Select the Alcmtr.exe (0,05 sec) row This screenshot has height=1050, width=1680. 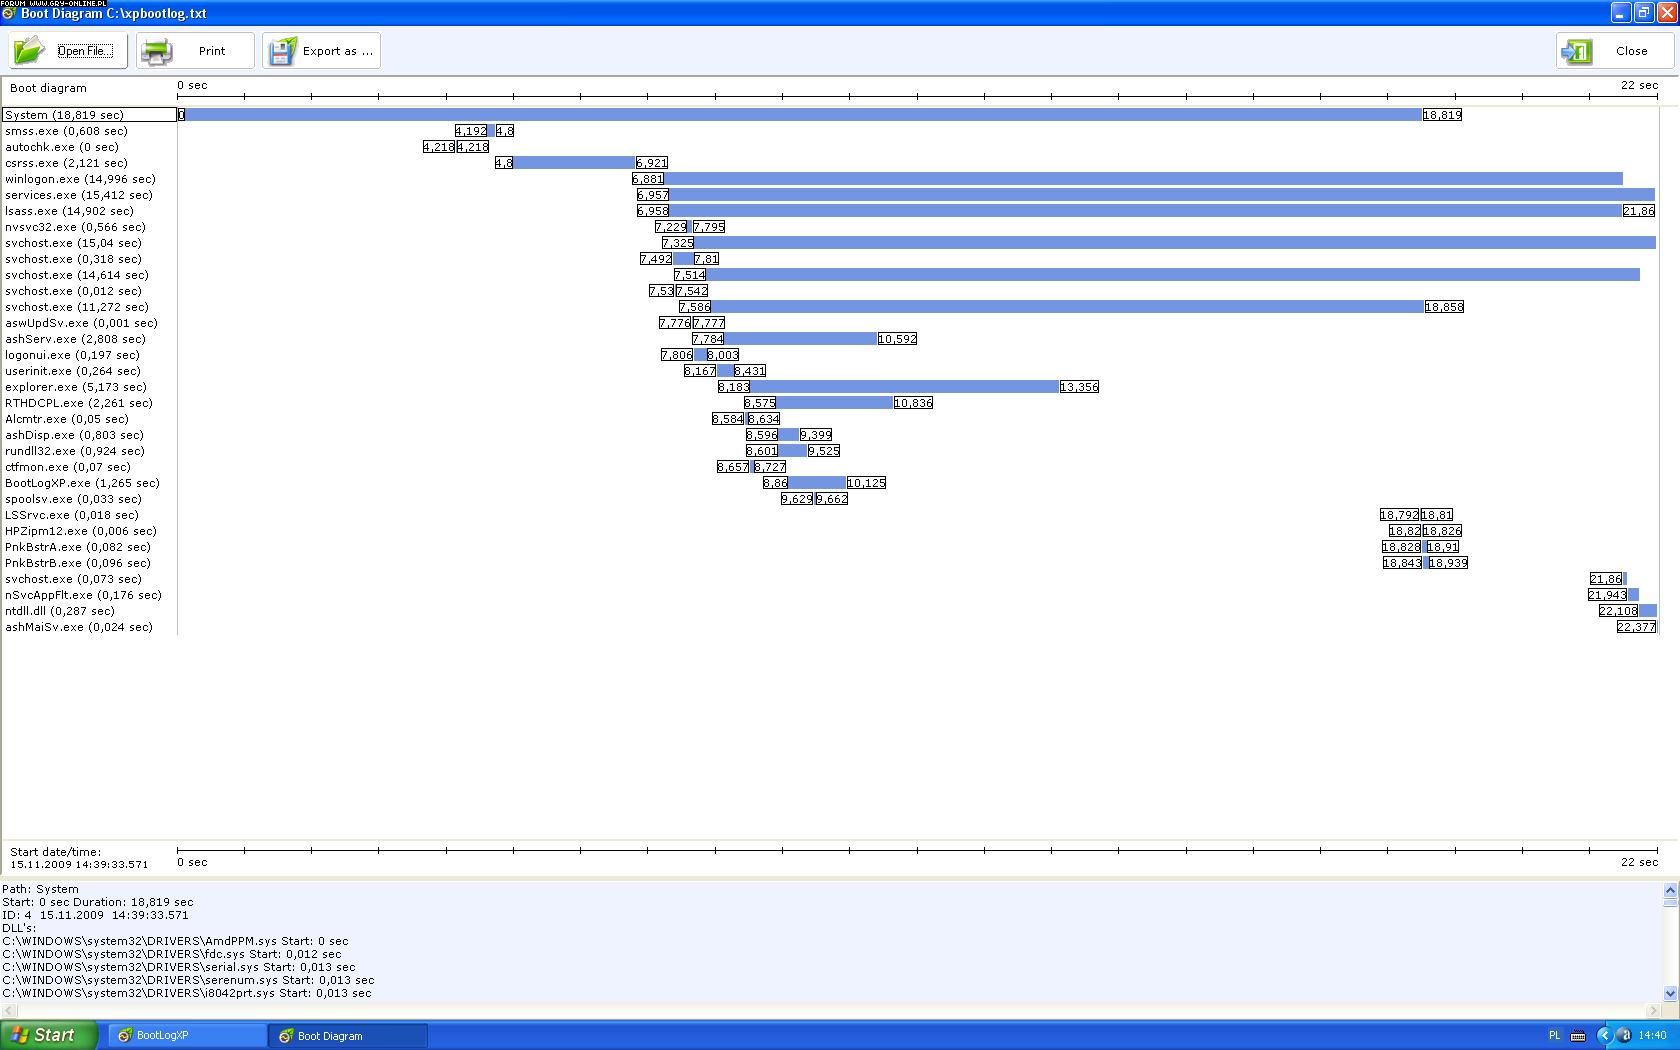click(66, 419)
